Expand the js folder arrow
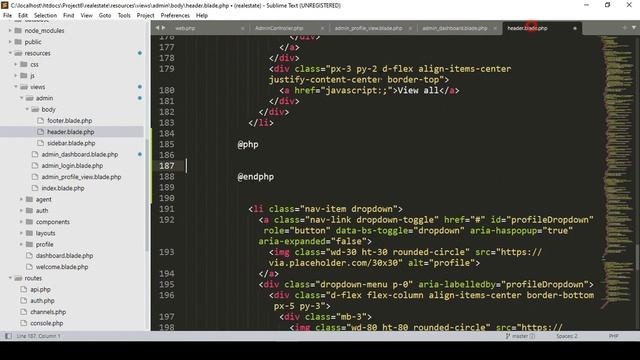 16,76
